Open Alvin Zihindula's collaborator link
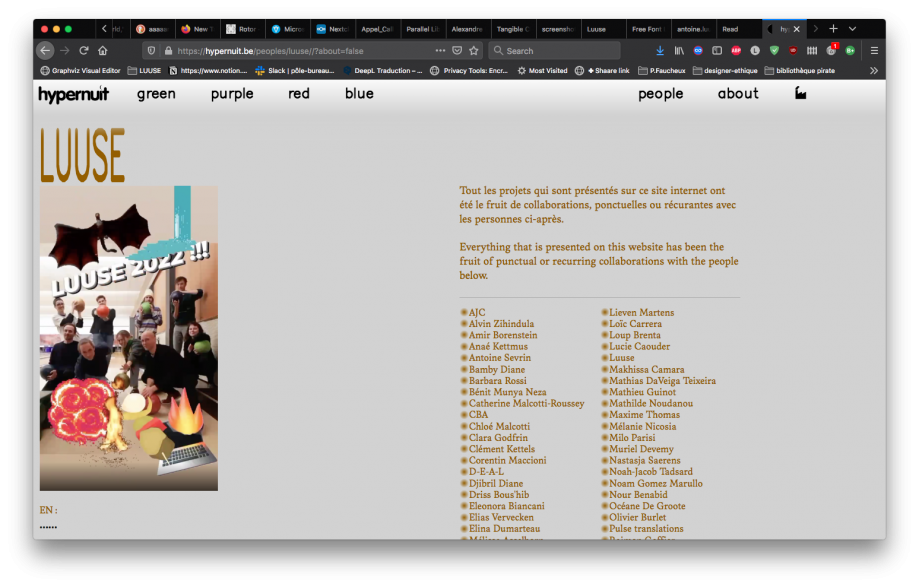The image size is (919, 587). tap(501, 324)
